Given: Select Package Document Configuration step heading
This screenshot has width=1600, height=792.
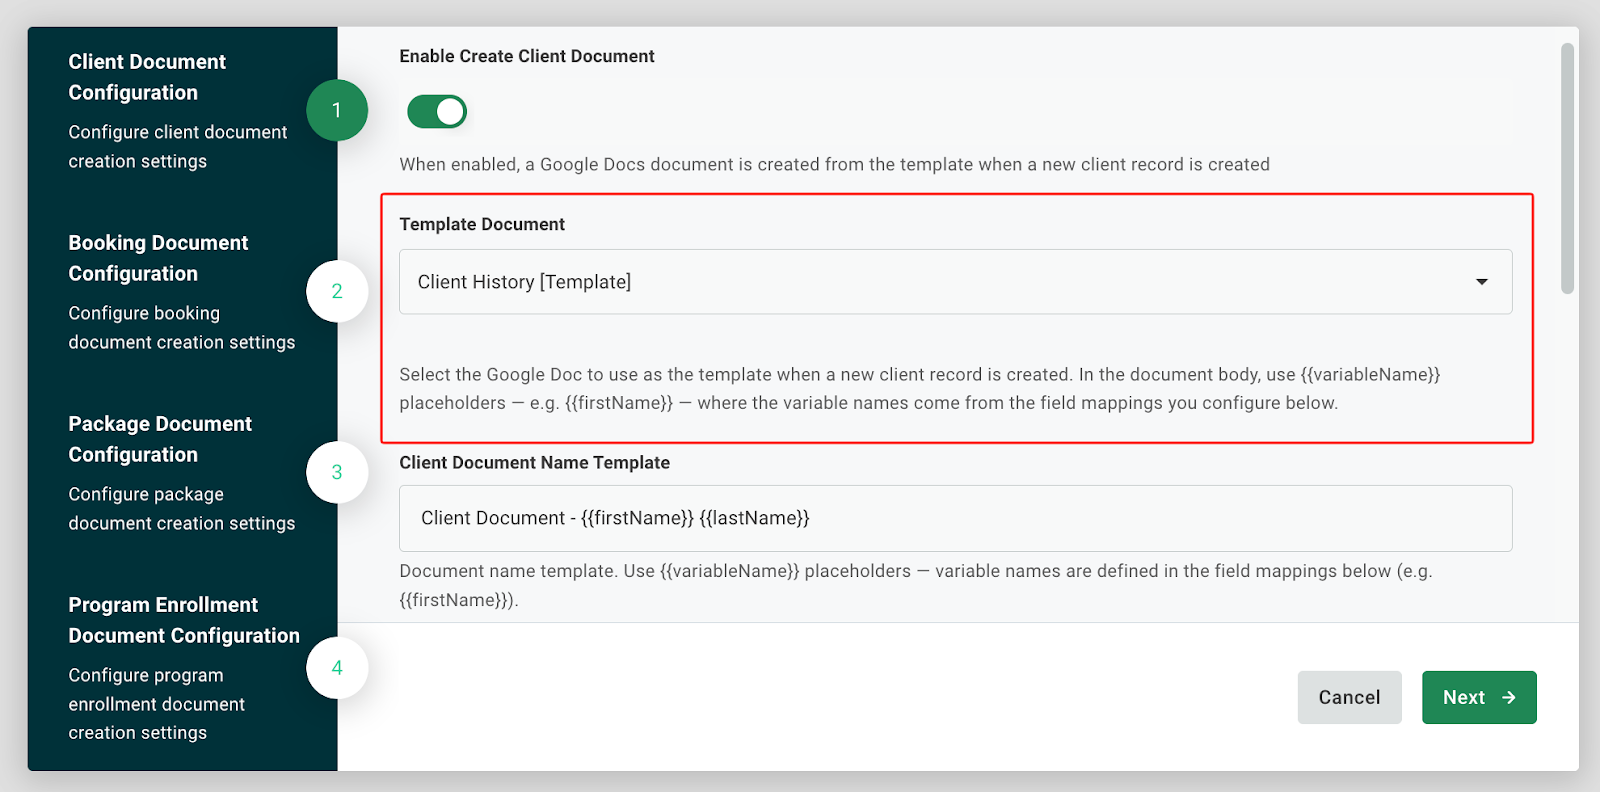Looking at the screenshot, I should 160,439.
